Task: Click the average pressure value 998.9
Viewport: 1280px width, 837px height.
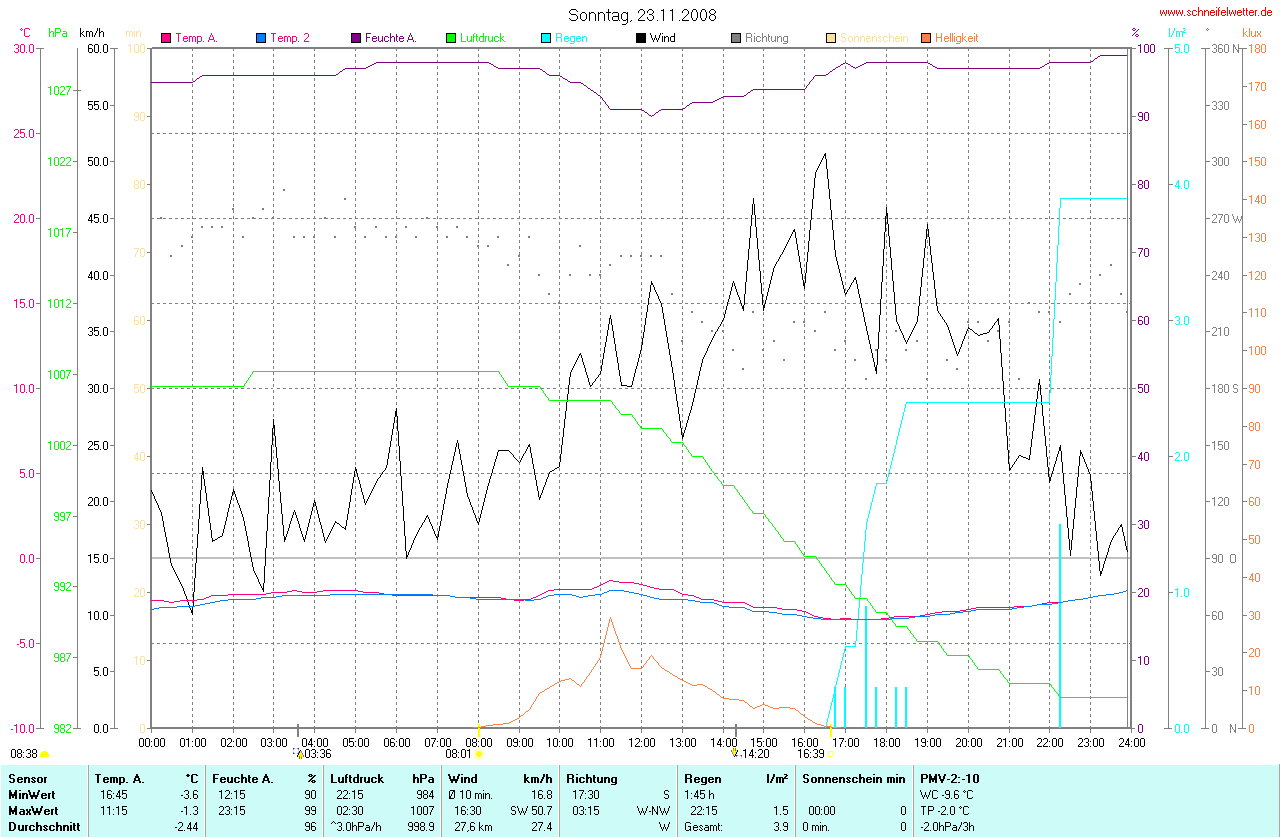Action: (421, 827)
